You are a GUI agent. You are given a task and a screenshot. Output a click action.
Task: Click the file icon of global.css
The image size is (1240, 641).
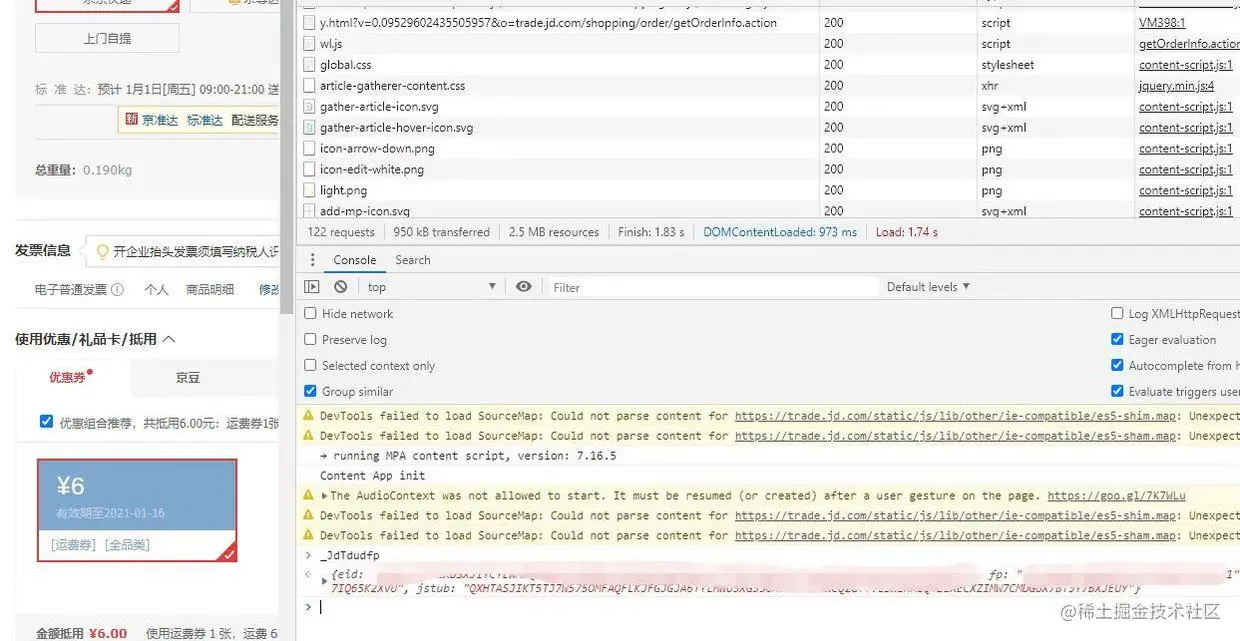tap(310, 65)
